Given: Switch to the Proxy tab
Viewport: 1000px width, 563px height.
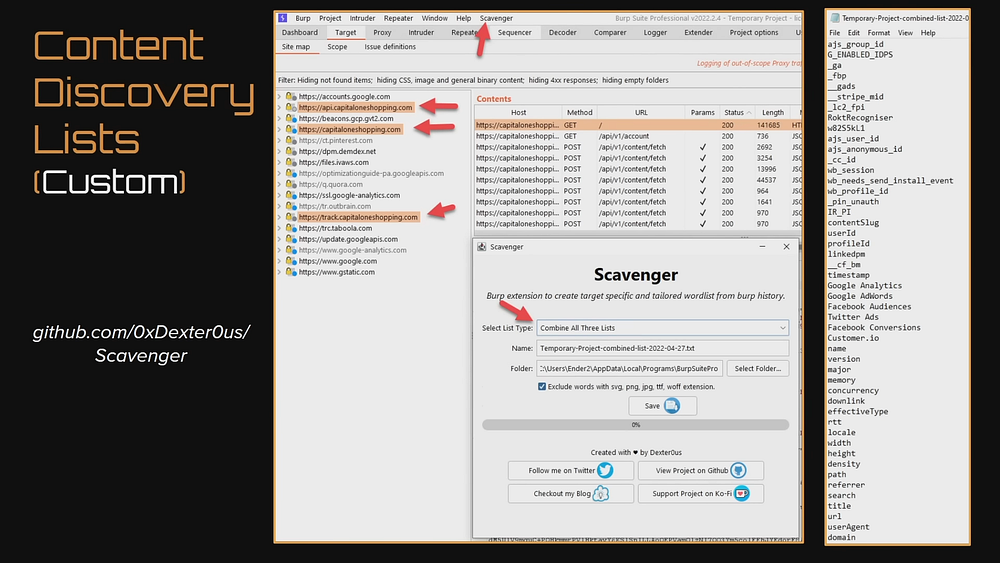Looking at the screenshot, I should [x=382, y=33].
